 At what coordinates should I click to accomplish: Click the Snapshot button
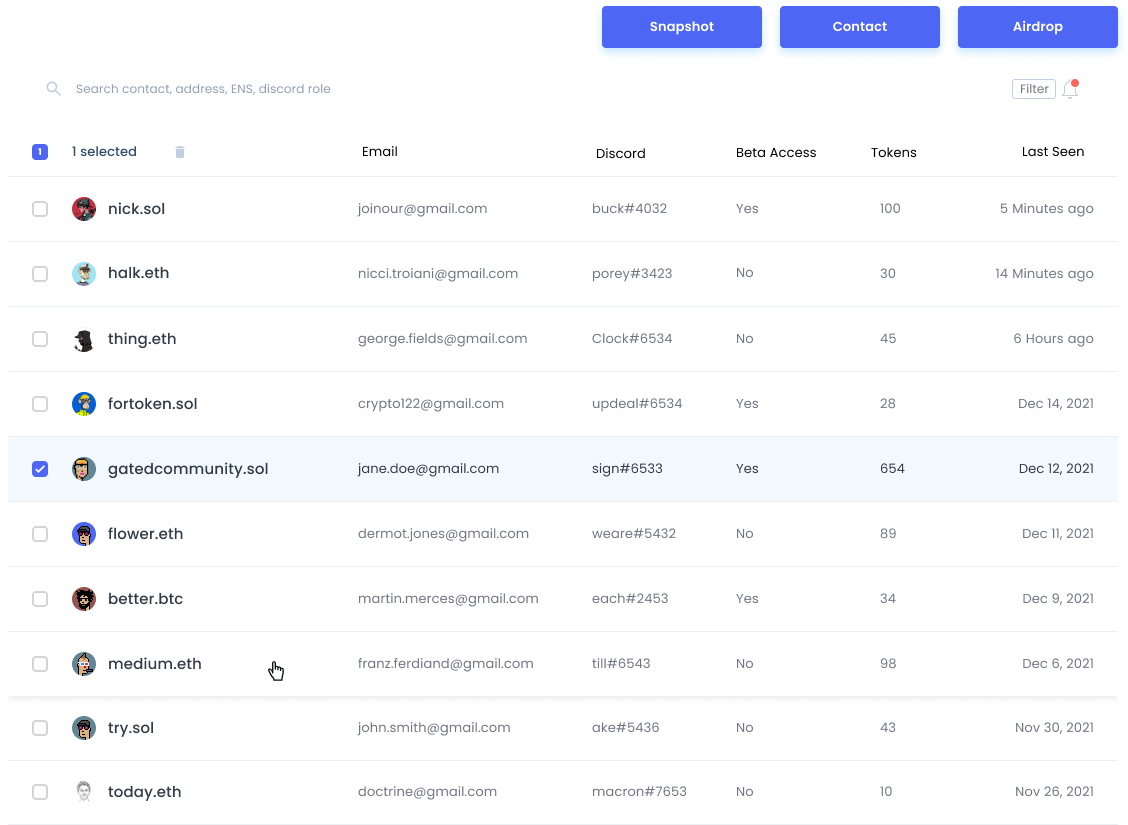pos(682,27)
